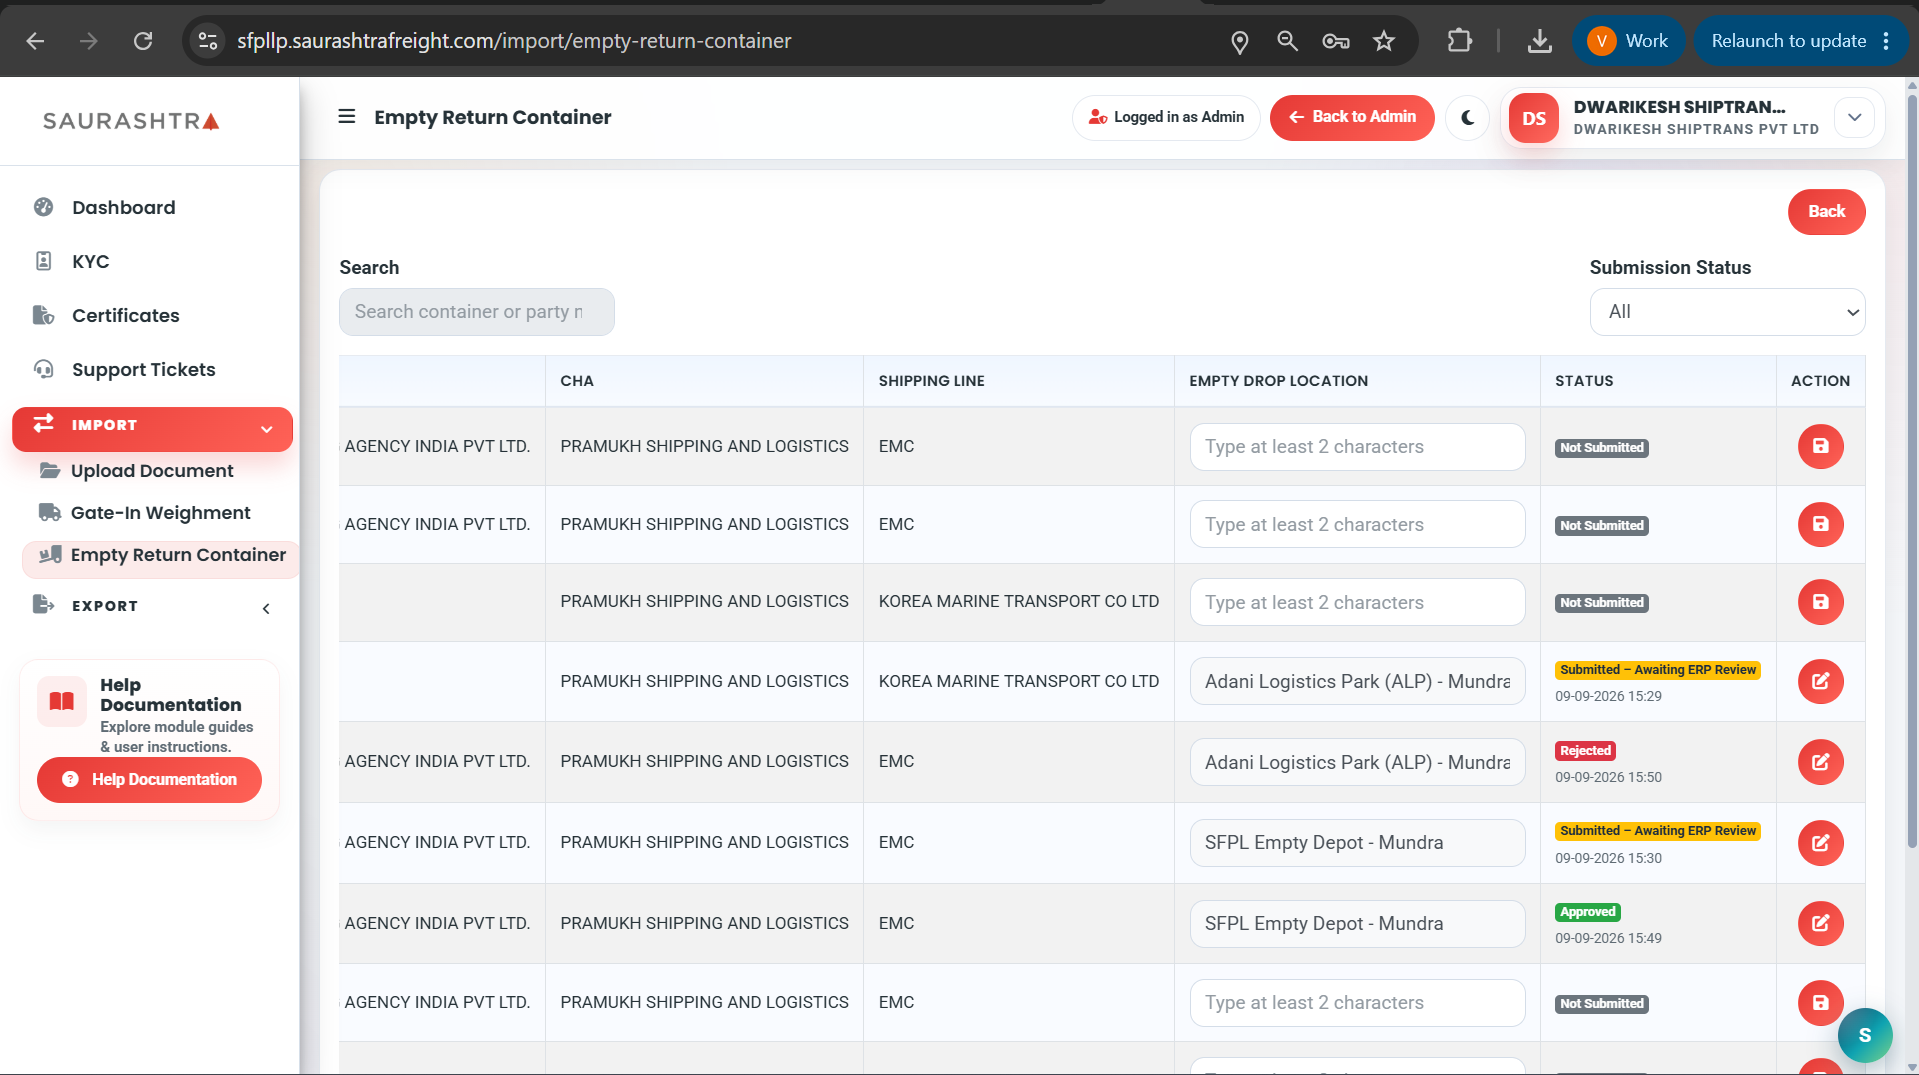Screen dimensions: 1919x1075
Task: Click Adani Logistics Park field in Rejected row
Action: [x=1357, y=763]
